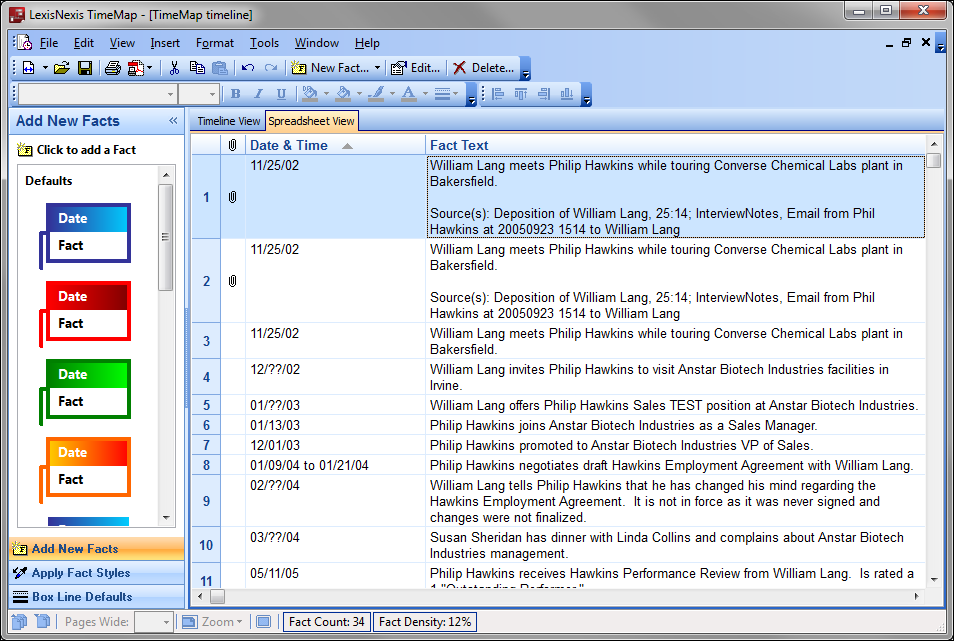Choose the orange Date/Fact box style
The width and height of the screenshot is (954, 641).
coord(85,469)
